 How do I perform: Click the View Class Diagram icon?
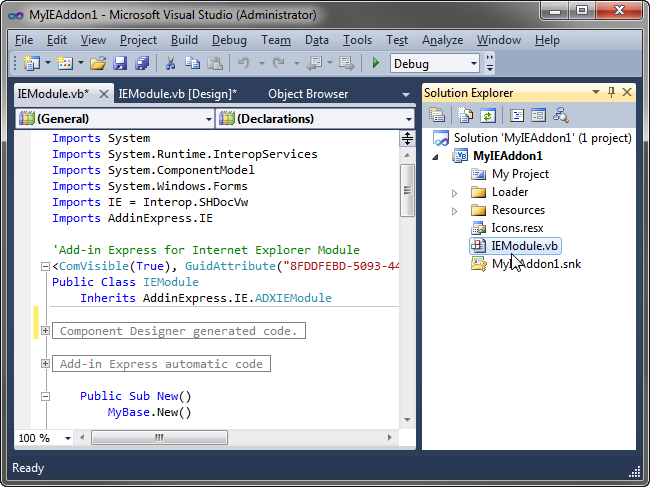(560, 115)
